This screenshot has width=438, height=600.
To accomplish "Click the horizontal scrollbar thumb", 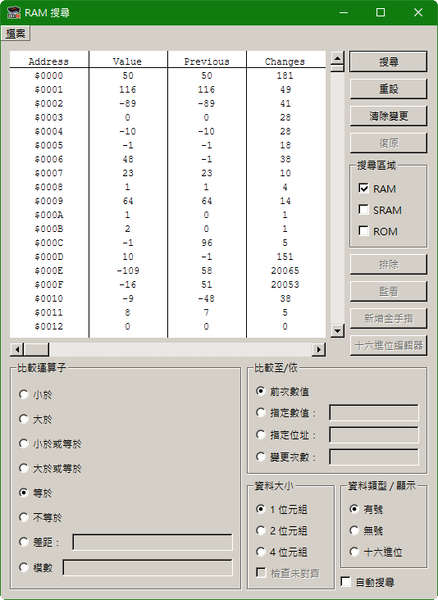I will [x=36, y=349].
